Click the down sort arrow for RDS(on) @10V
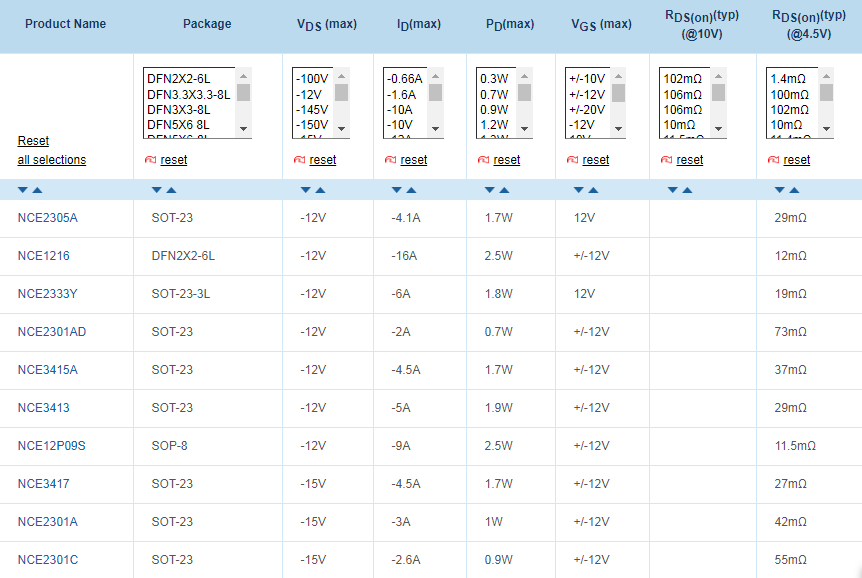 (x=672, y=190)
